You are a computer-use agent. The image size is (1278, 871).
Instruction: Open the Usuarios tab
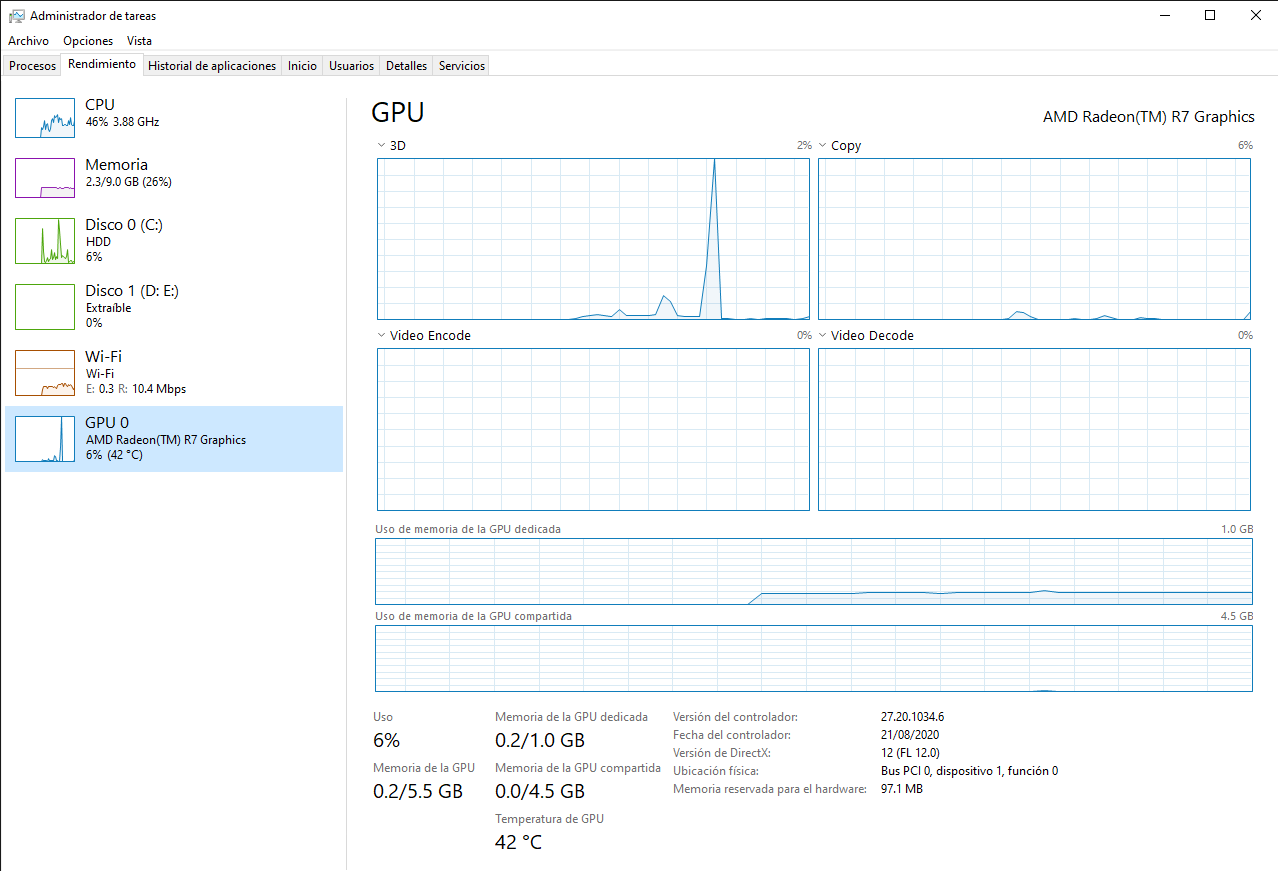(352, 66)
